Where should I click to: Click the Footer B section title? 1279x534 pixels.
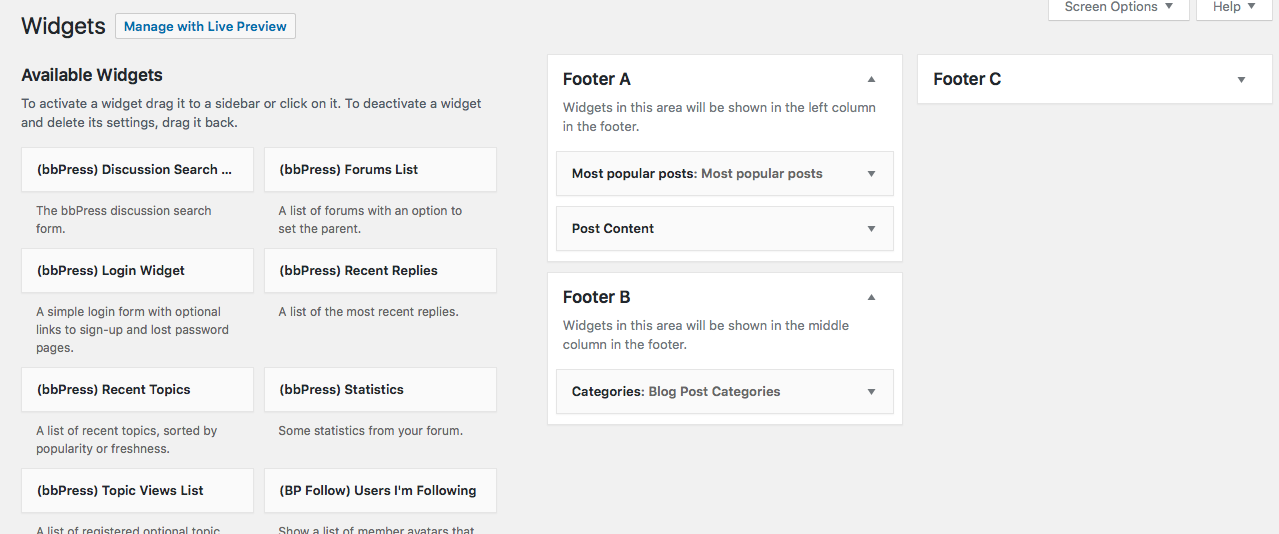tap(597, 298)
